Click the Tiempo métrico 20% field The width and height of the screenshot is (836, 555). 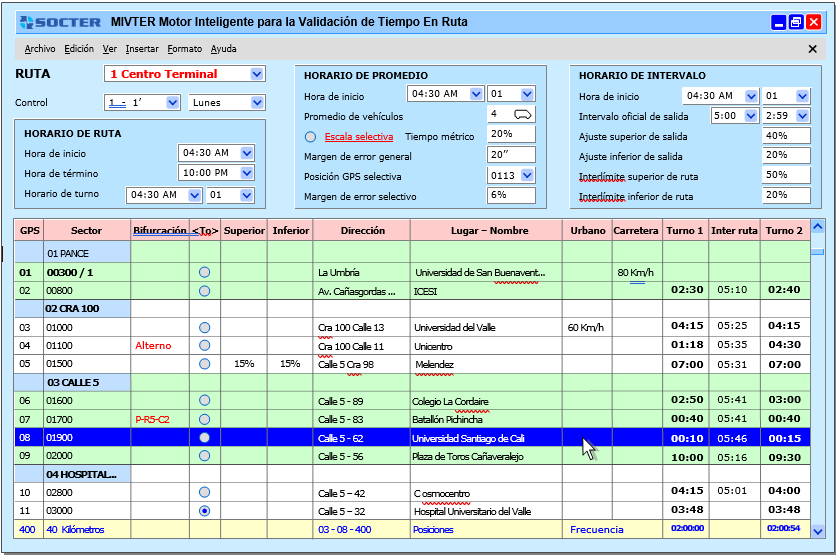(511, 134)
